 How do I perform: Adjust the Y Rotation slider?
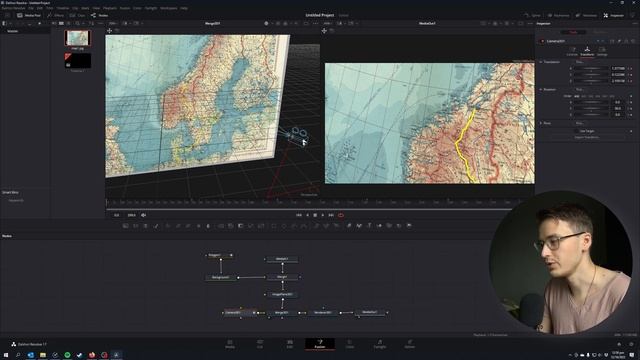pos(591,108)
